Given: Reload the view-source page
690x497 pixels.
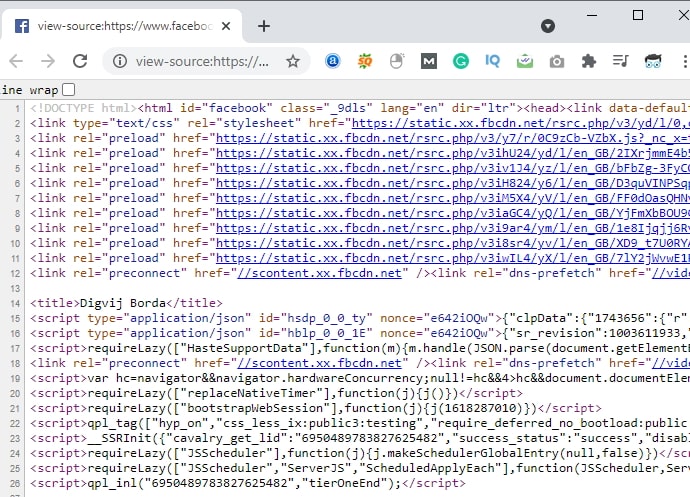Looking at the screenshot, I should 80,61.
